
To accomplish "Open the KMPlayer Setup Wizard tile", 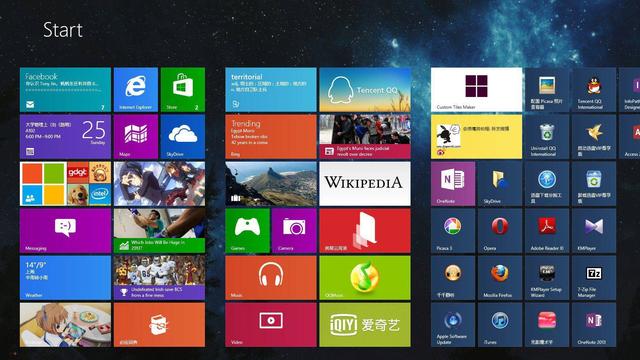I will pyautogui.click(x=547, y=278).
